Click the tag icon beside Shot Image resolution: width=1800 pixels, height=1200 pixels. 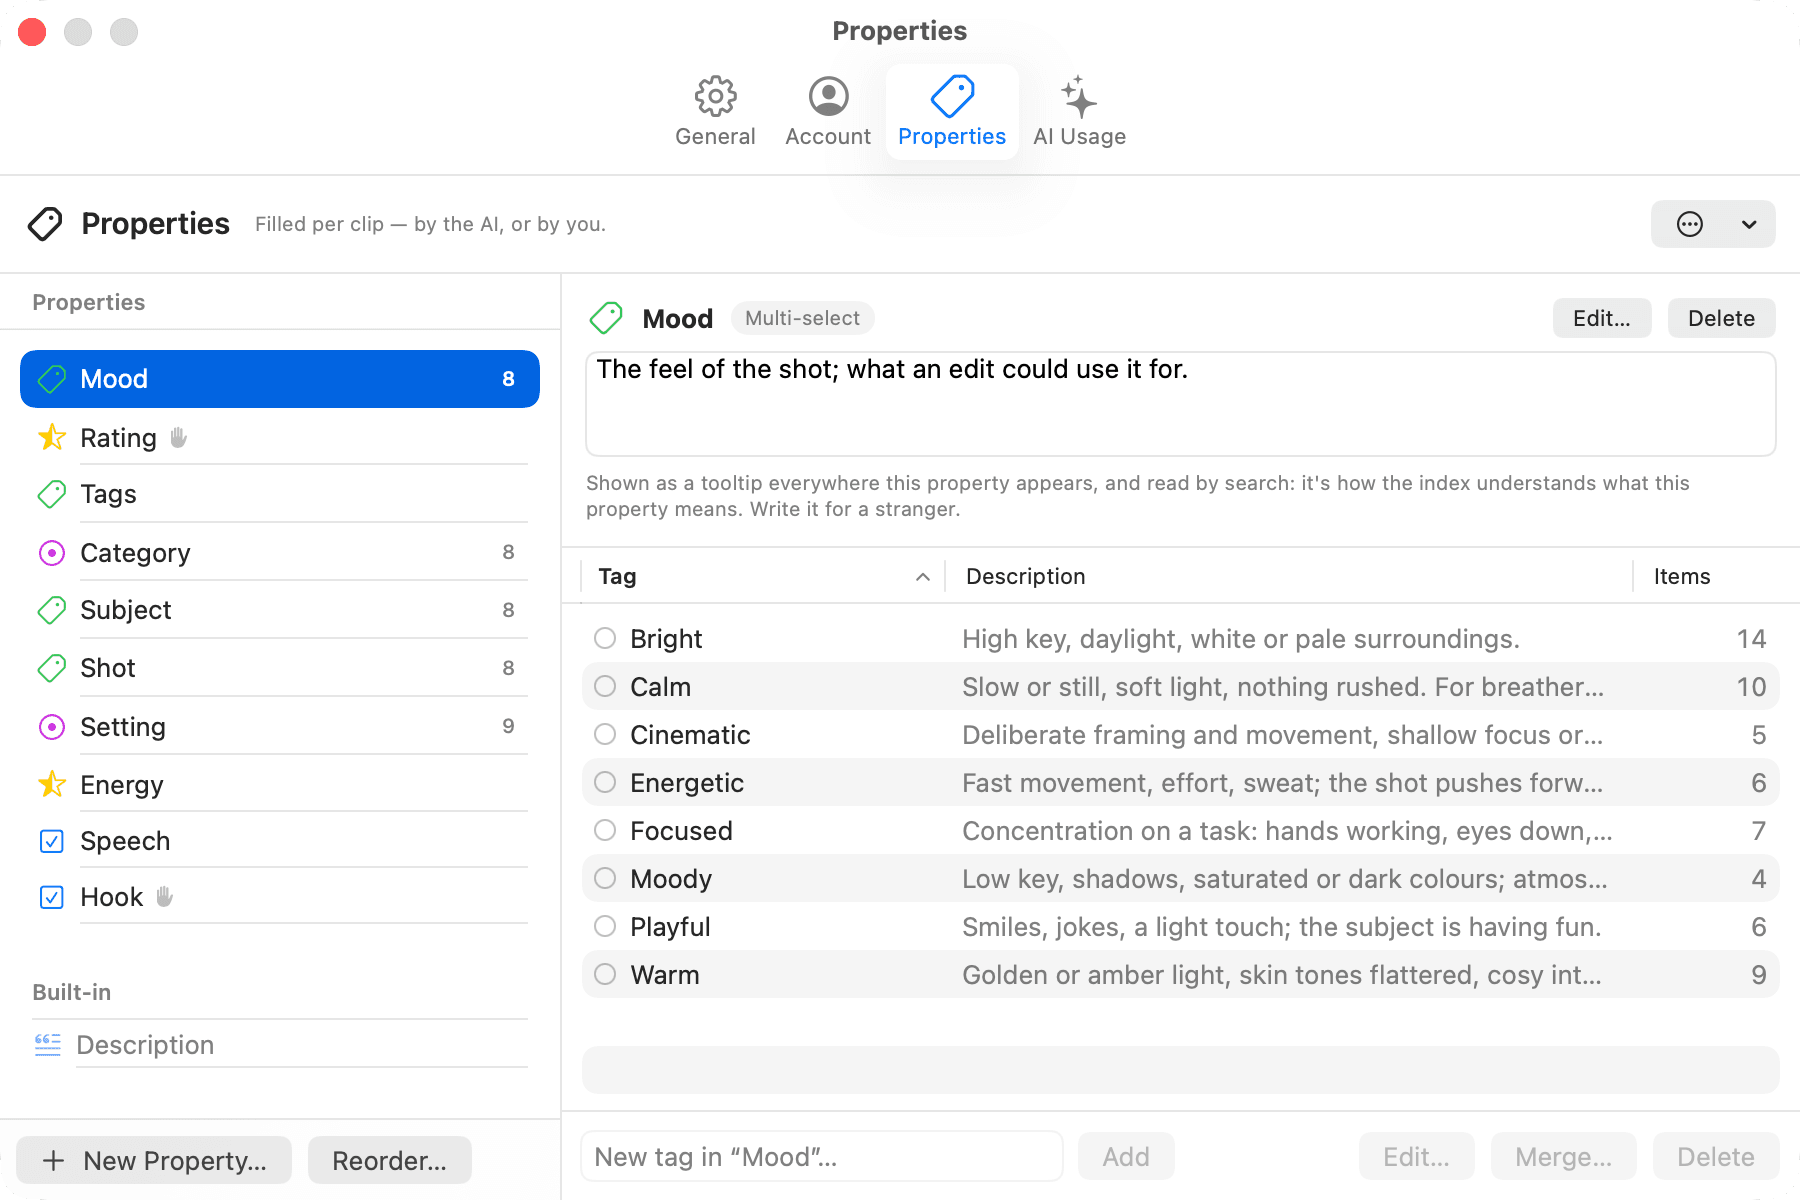click(52, 668)
